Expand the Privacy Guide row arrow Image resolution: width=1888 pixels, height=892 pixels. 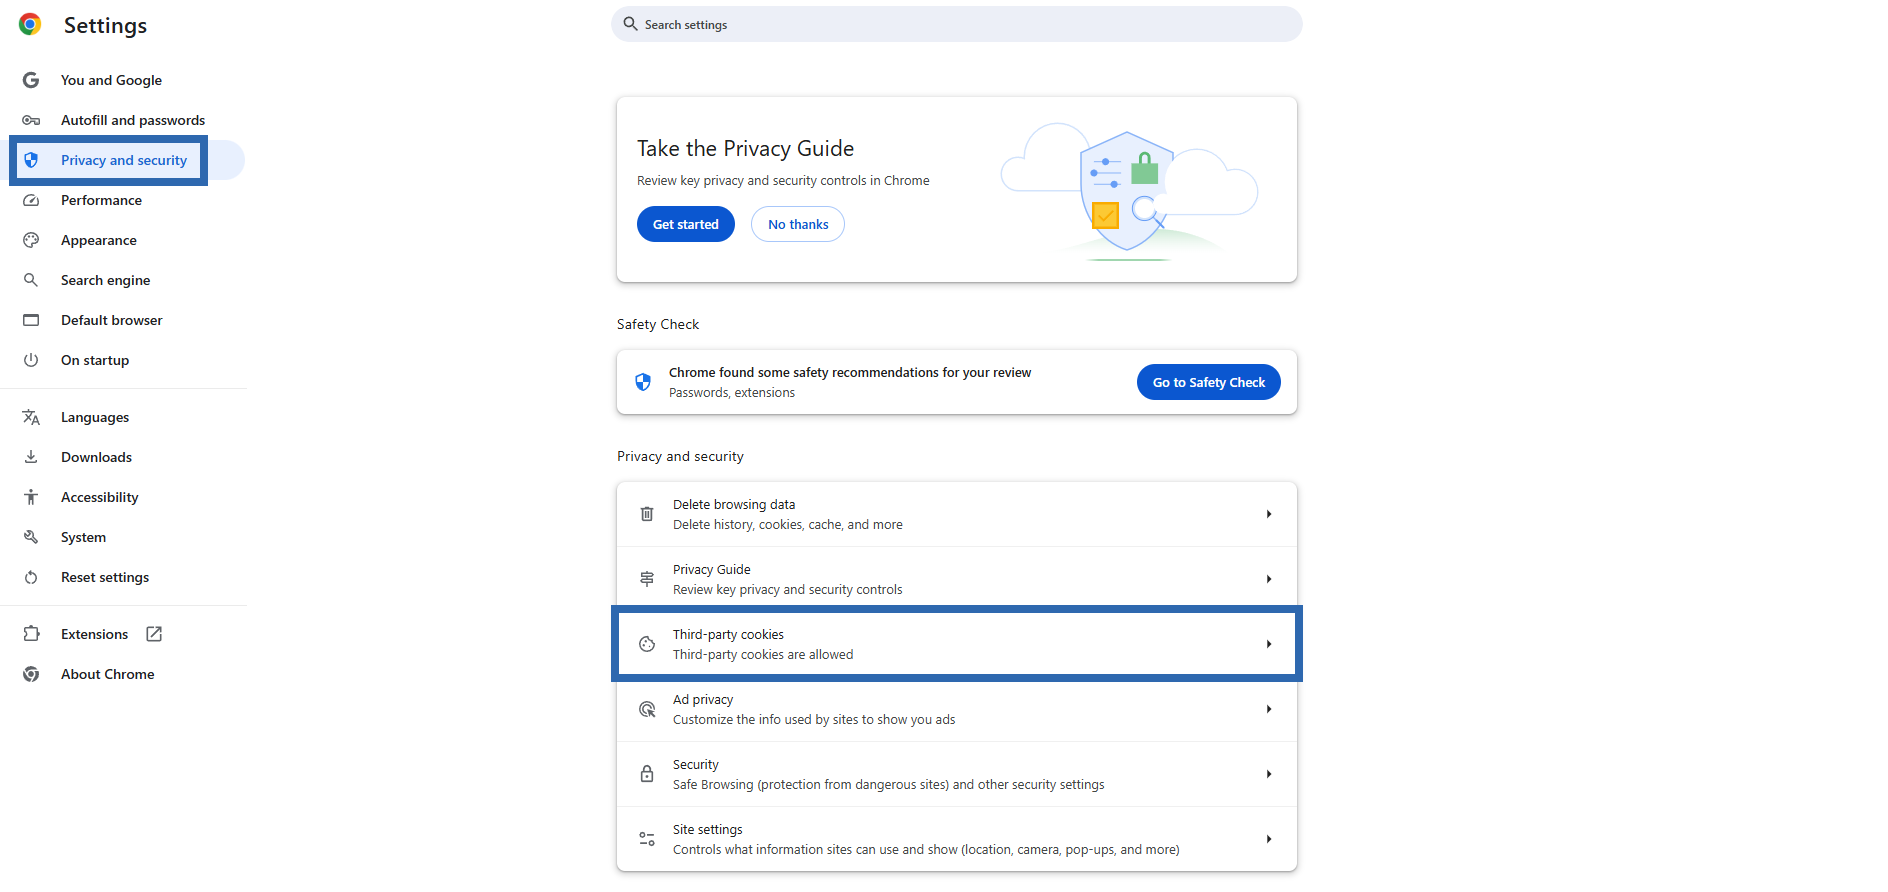pos(1269,579)
